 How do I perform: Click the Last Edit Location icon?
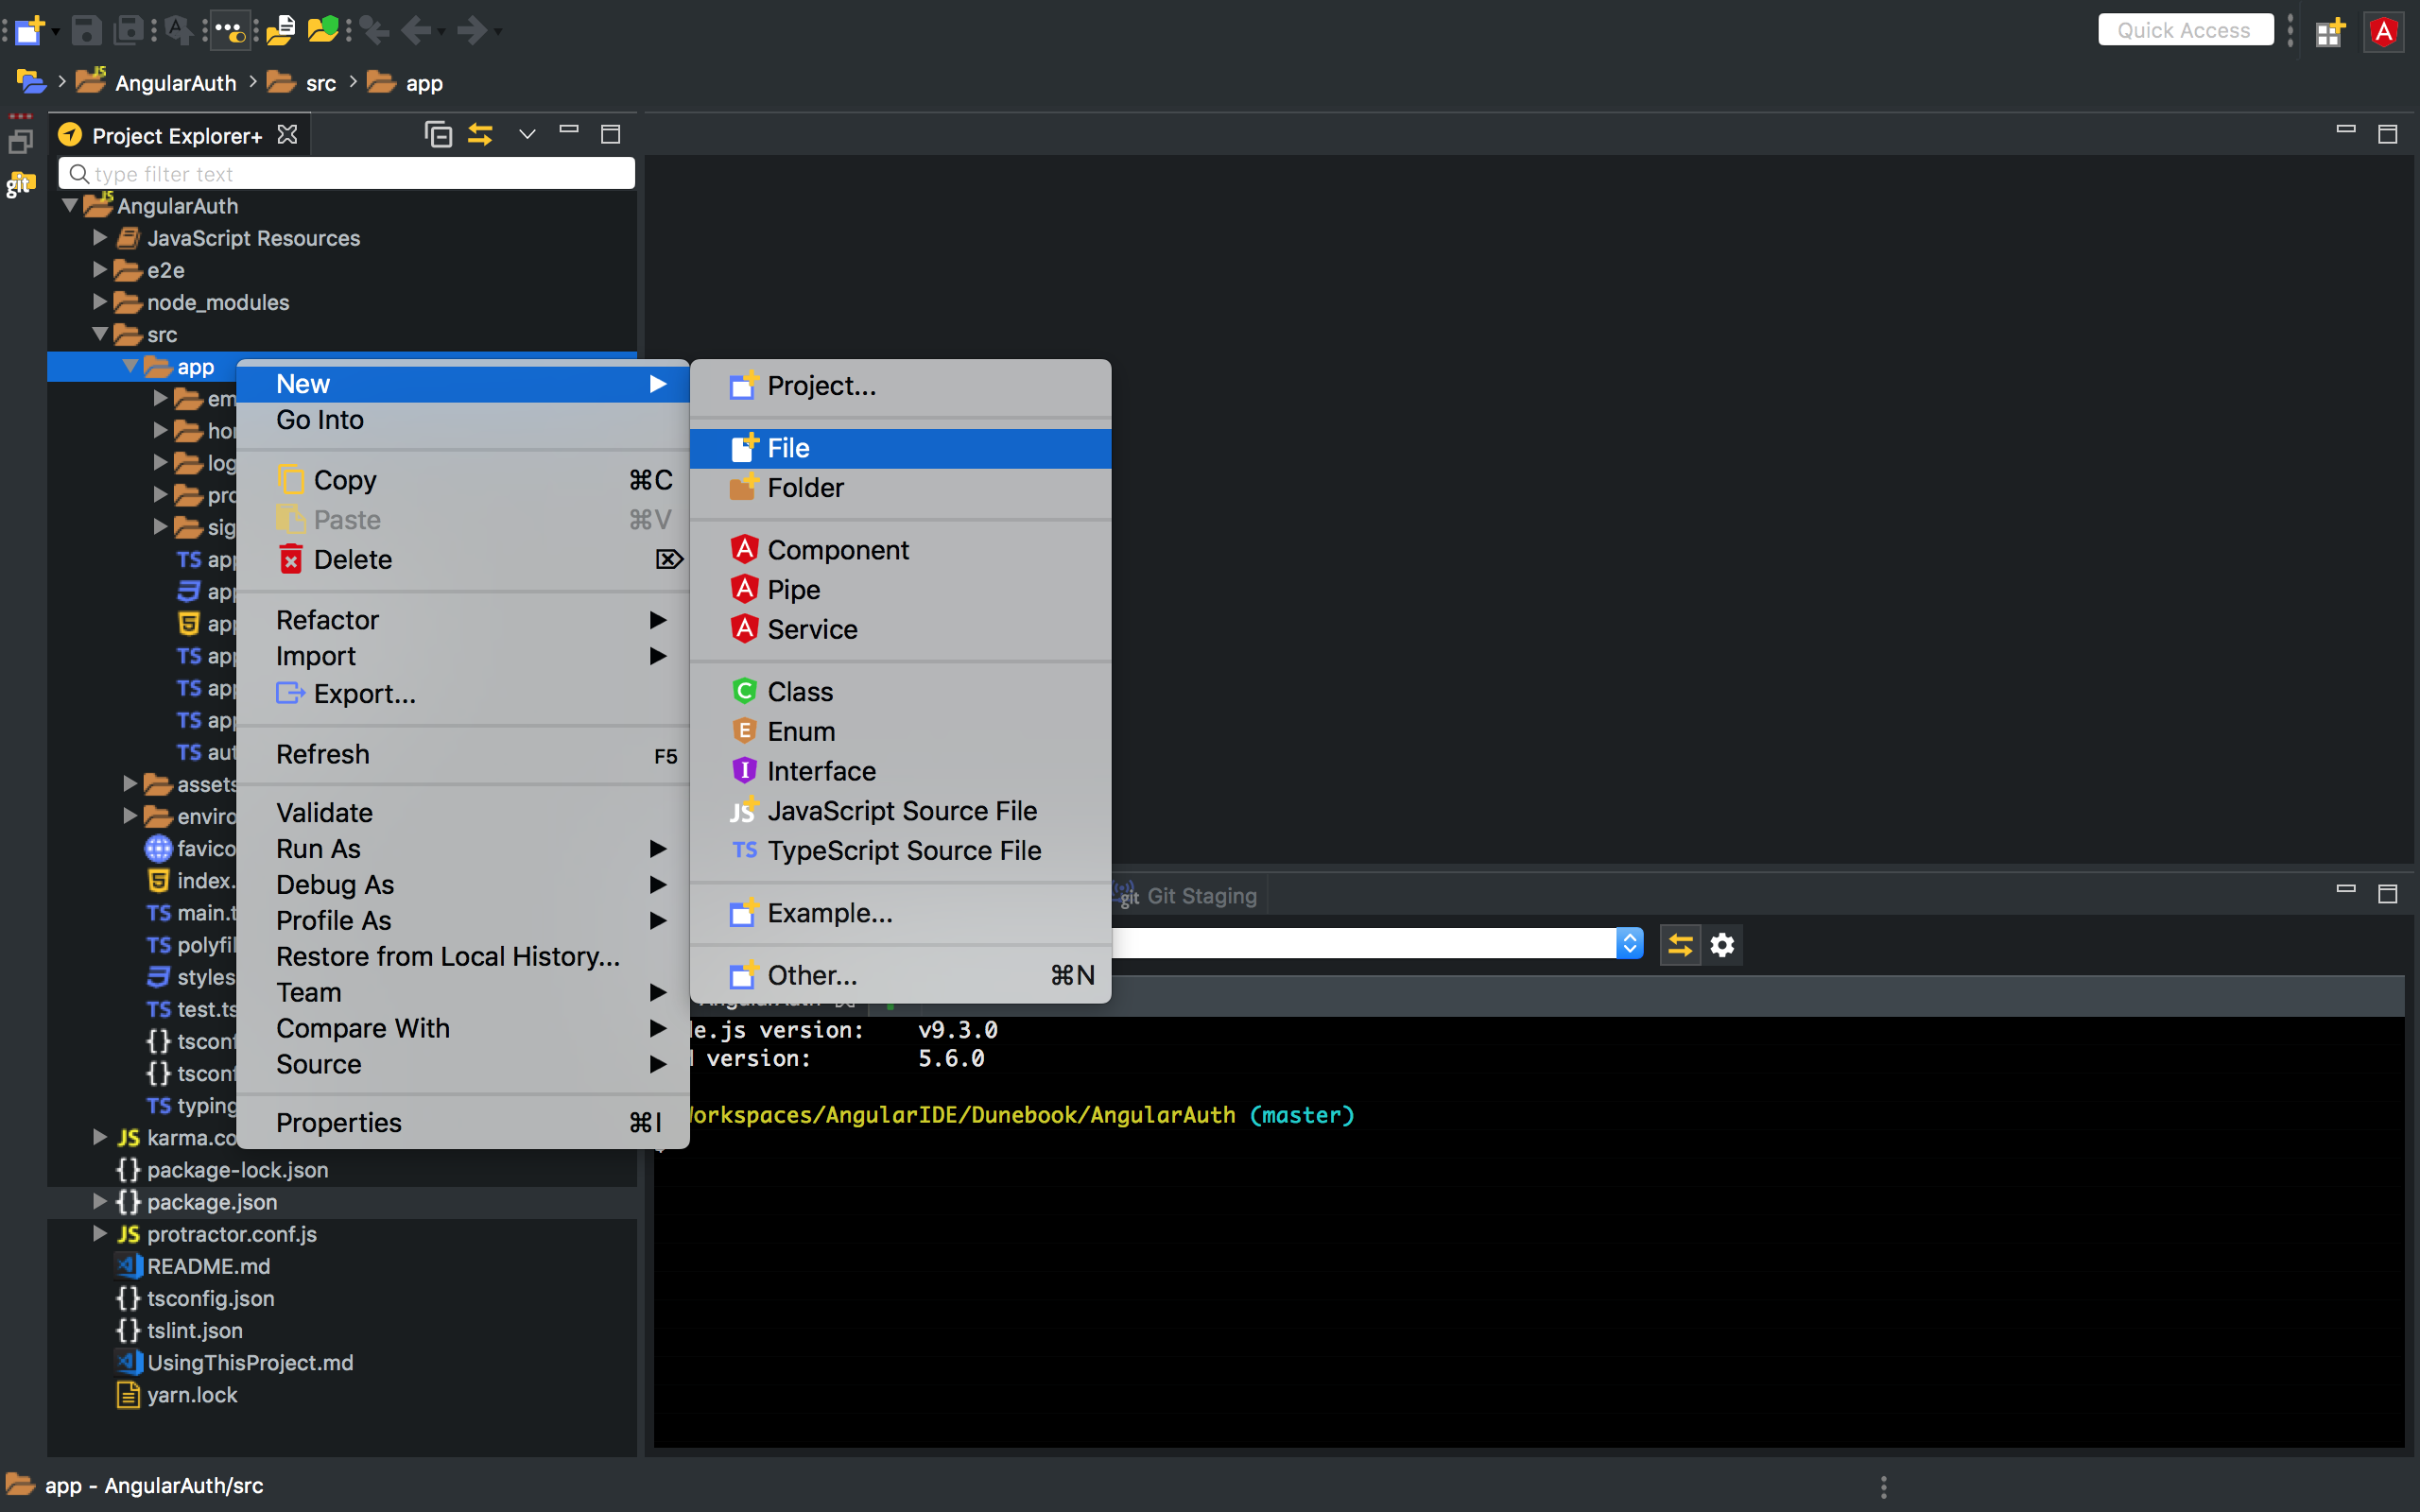click(x=375, y=30)
